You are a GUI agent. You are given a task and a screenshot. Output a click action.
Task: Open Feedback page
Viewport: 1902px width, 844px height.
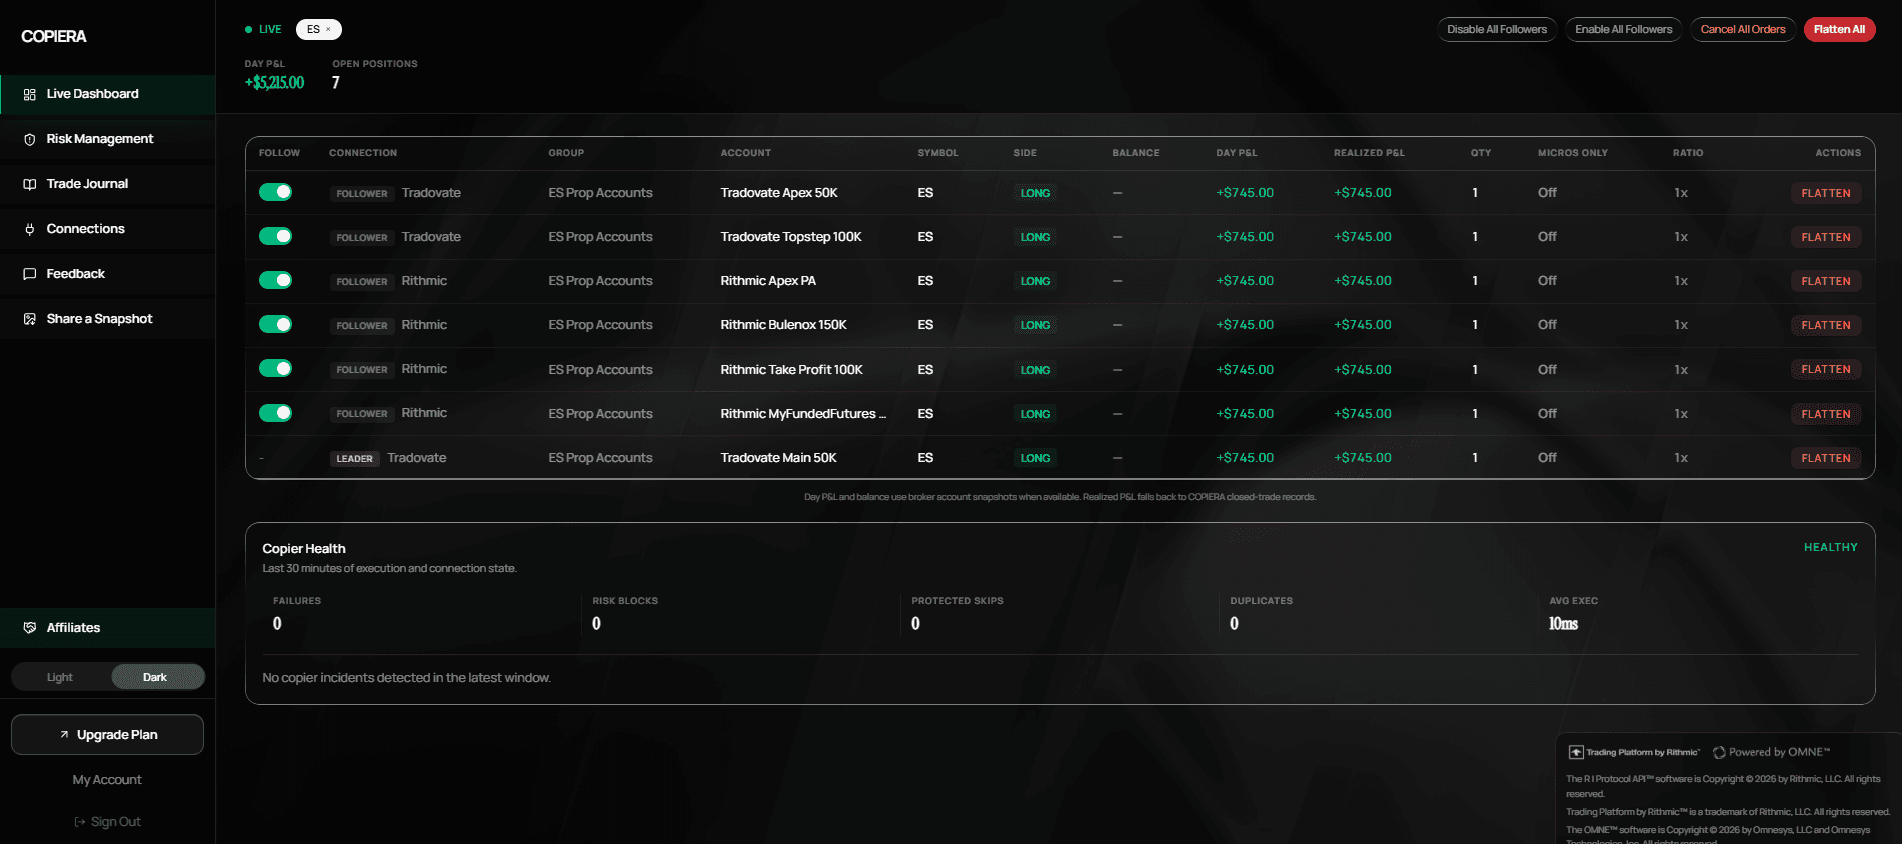pyautogui.click(x=107, y=274)
